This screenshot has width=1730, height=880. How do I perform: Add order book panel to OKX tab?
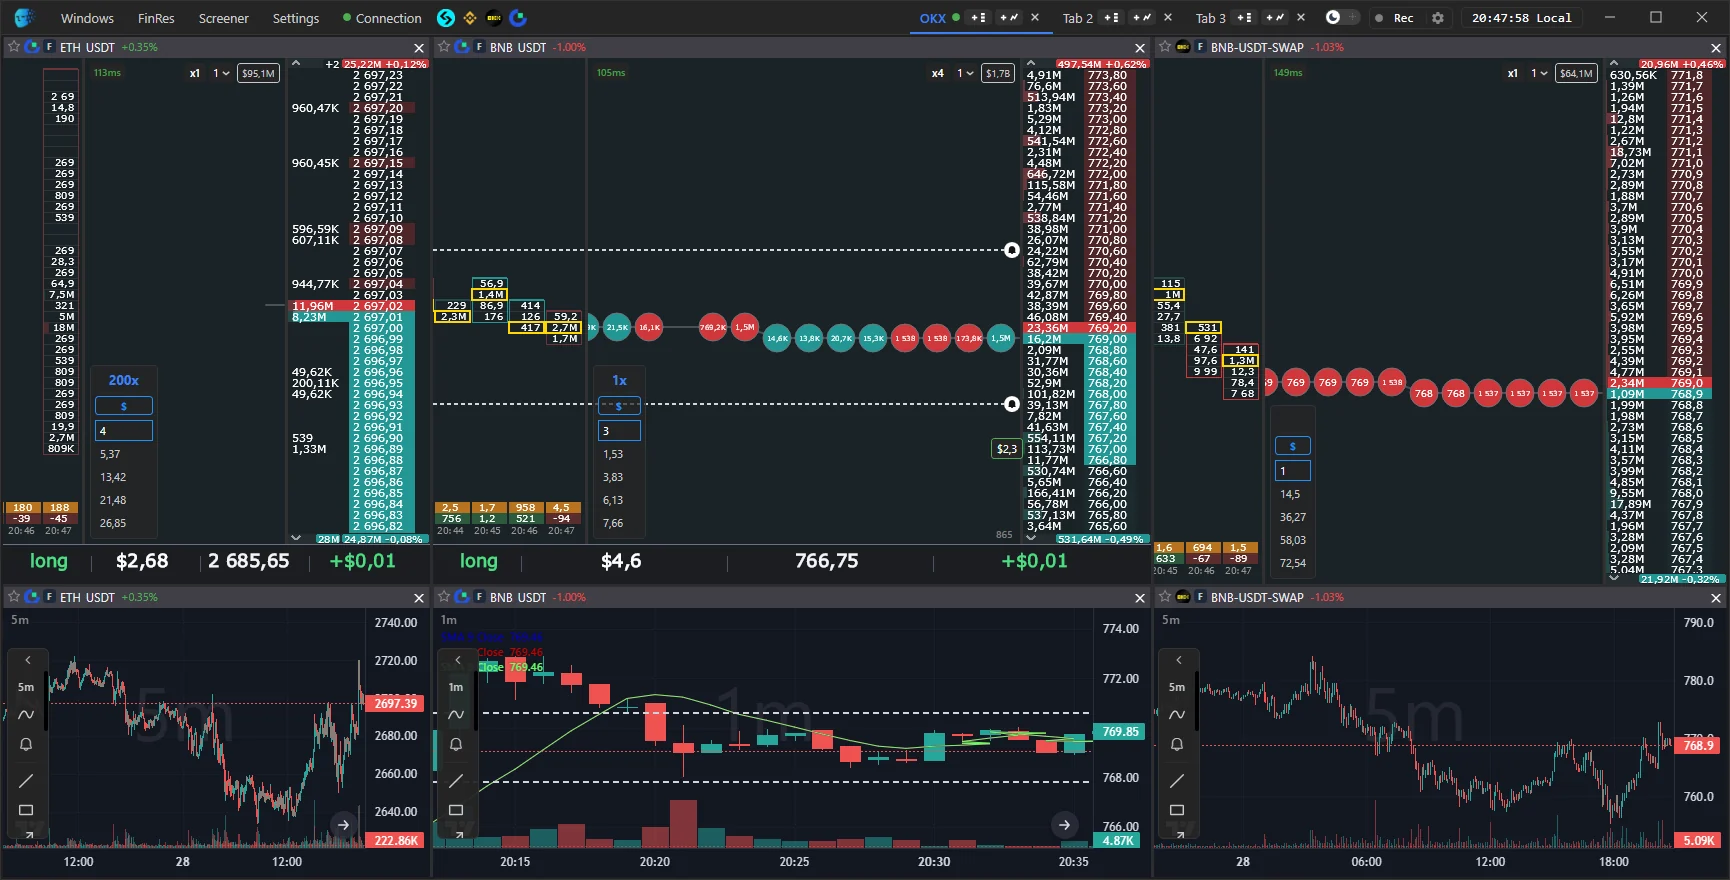[979, 18]
